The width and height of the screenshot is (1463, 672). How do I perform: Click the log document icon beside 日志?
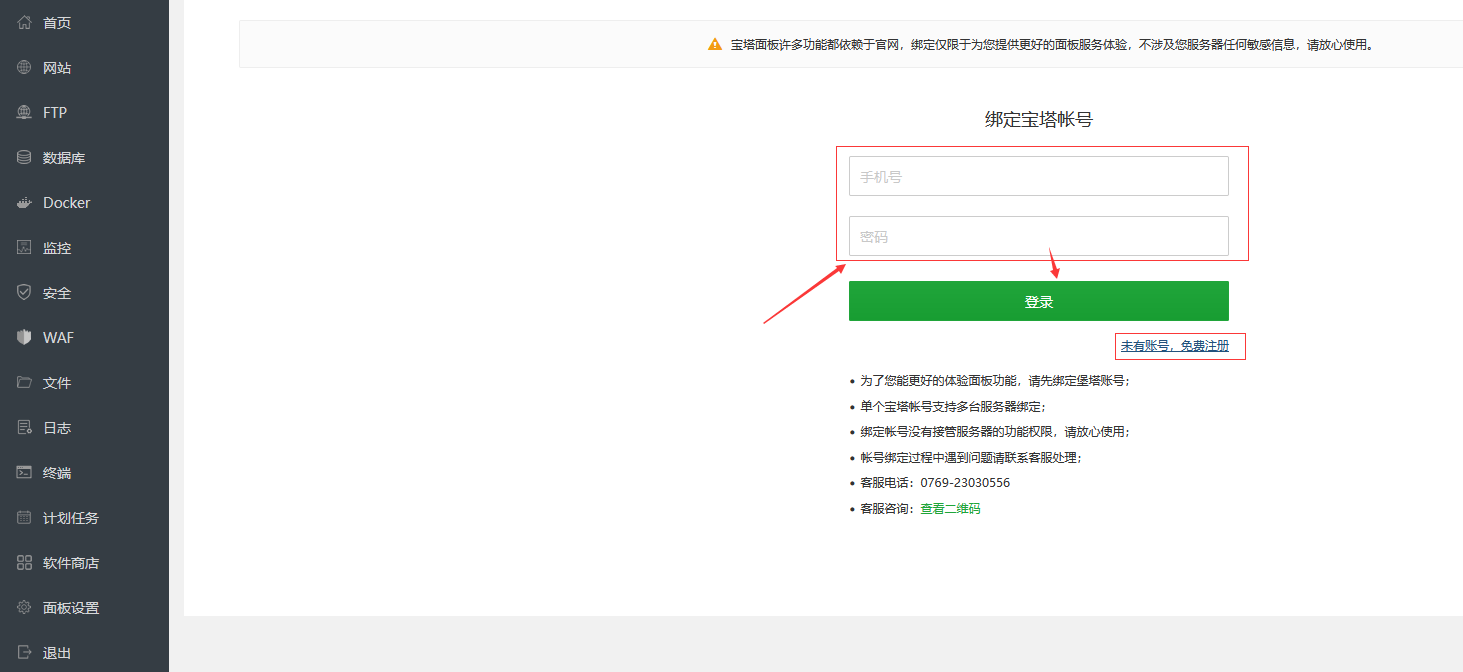tap(25, 427)
